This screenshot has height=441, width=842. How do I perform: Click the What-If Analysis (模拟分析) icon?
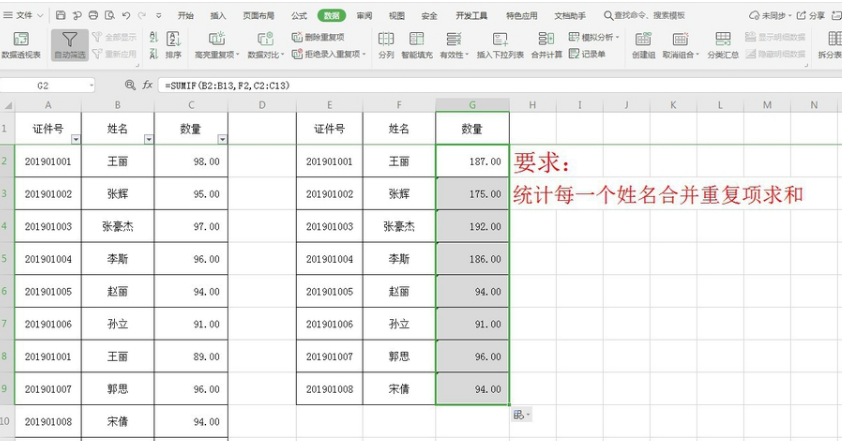pyautogui.click(x=574, y=37)
